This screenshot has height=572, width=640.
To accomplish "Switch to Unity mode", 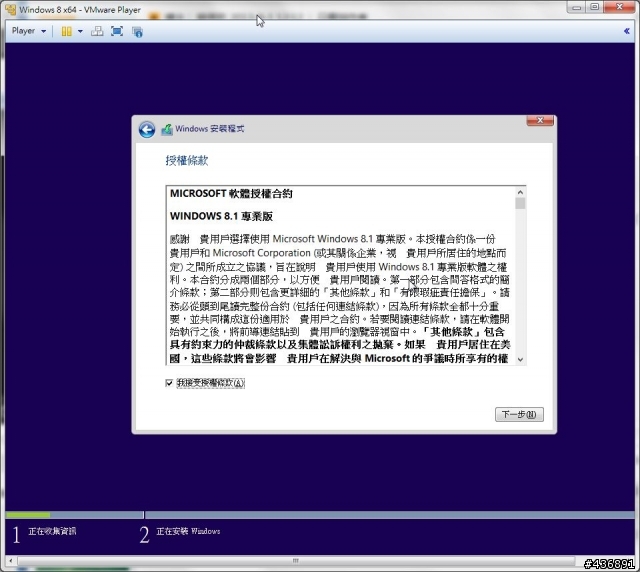I will (x=137, y=32).
